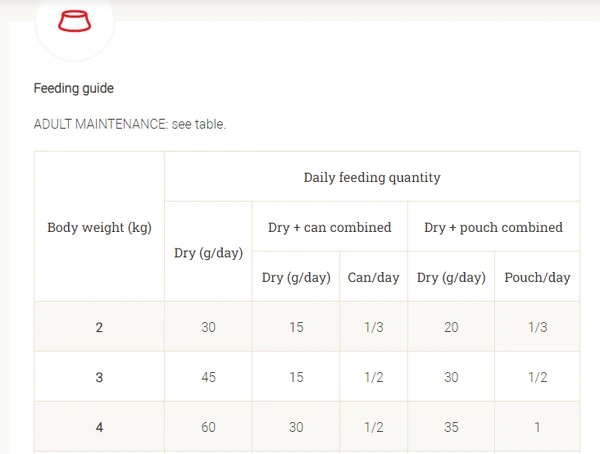
Task: Select the body weight 4 row cell
Action: (x=99, y=427)
